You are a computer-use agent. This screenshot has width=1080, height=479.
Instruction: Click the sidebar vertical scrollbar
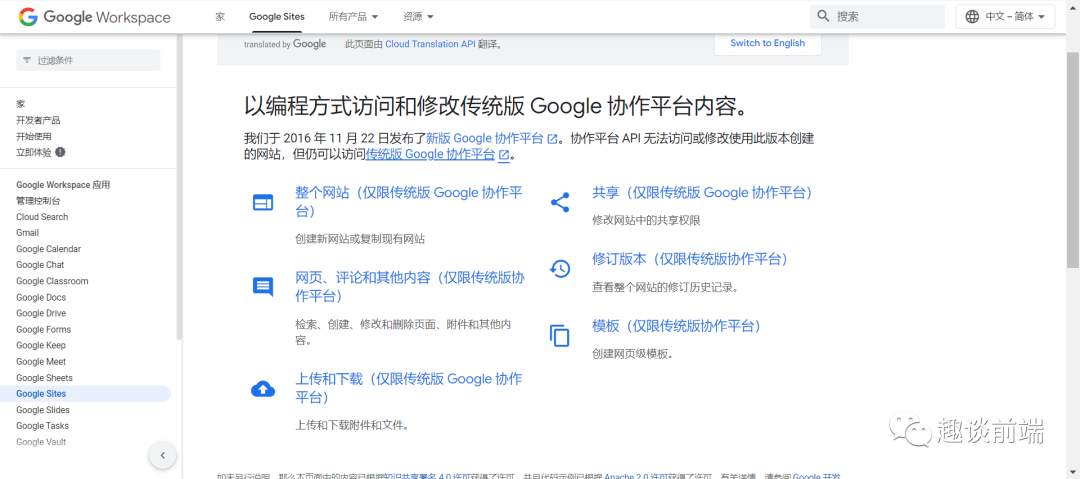point(180,186)
